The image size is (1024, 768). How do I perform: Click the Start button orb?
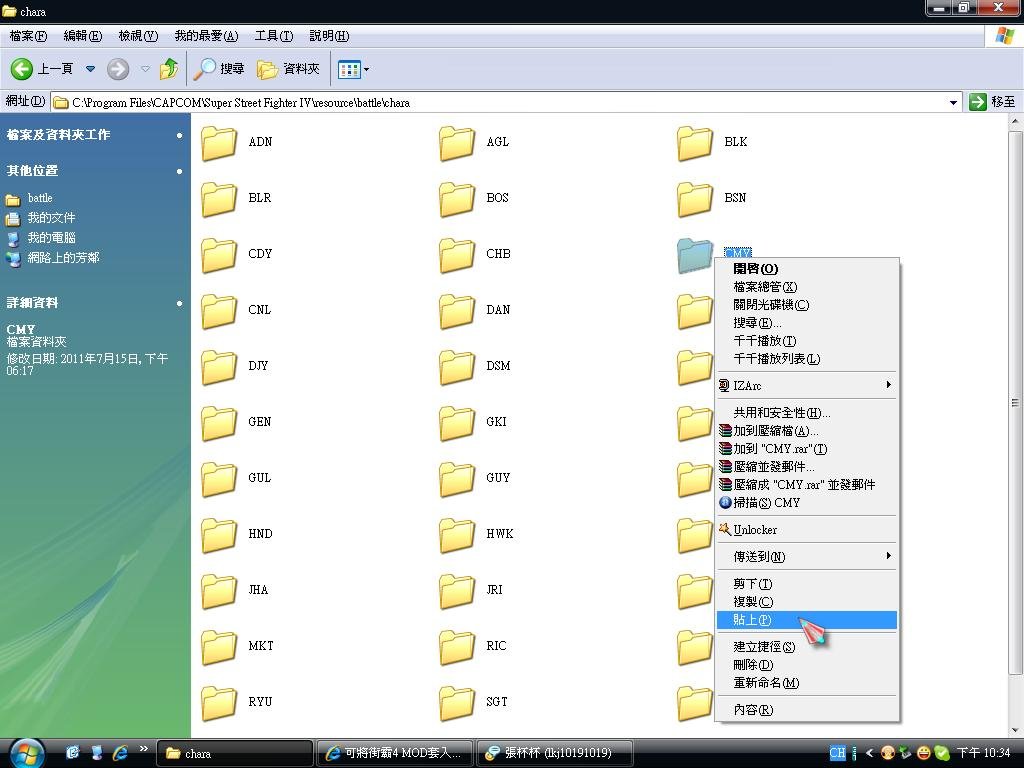(26, 752)
